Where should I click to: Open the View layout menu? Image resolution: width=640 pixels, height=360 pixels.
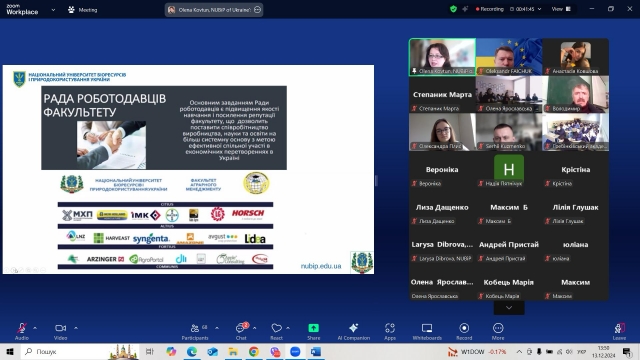(561, 9)
